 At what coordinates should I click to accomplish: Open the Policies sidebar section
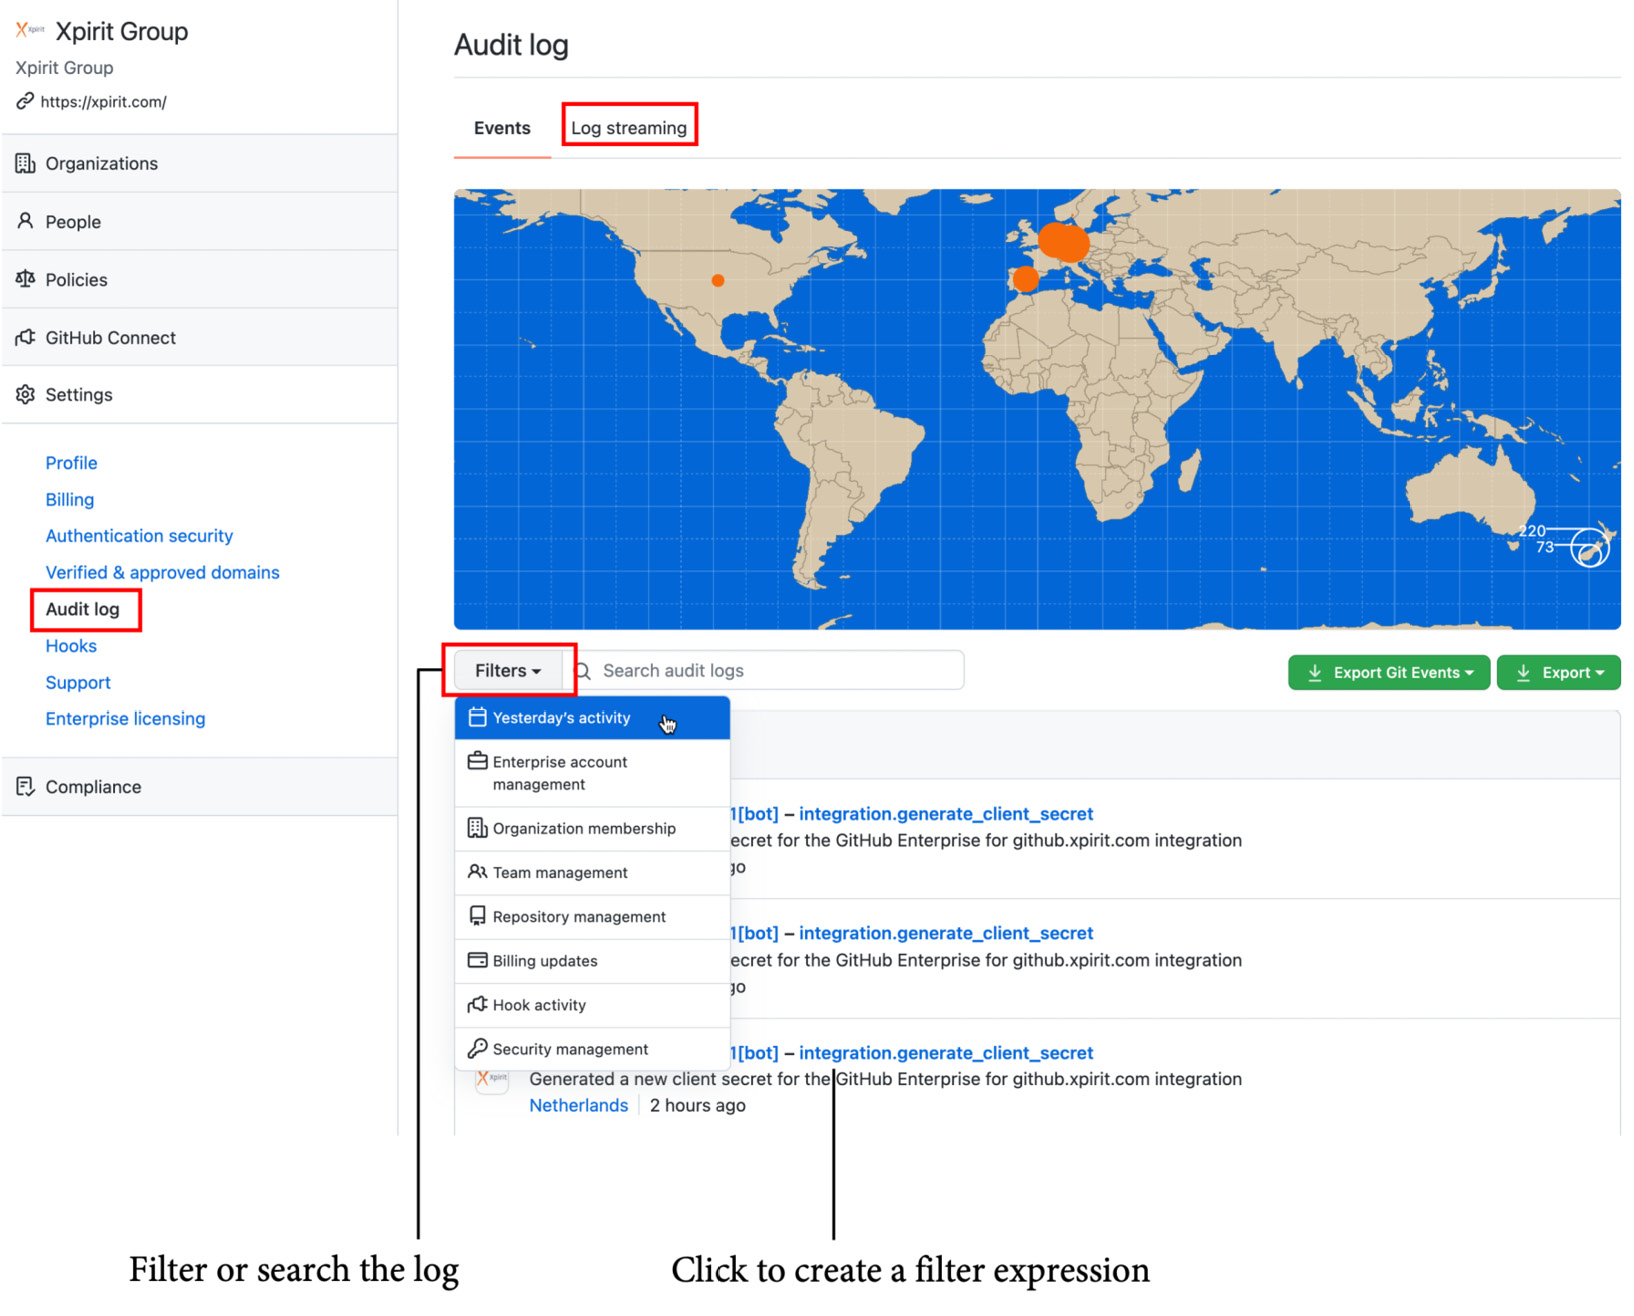click(199, 279)
